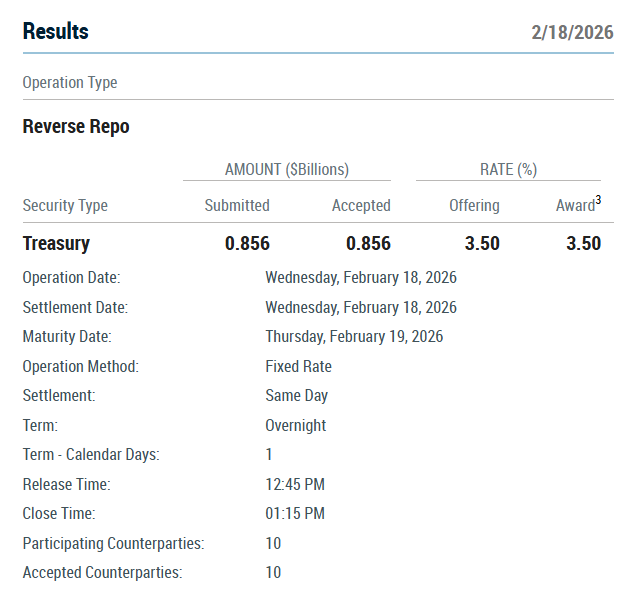Click the Overnight term value
Screen dimensions: 634x606
tap(296, 425)
